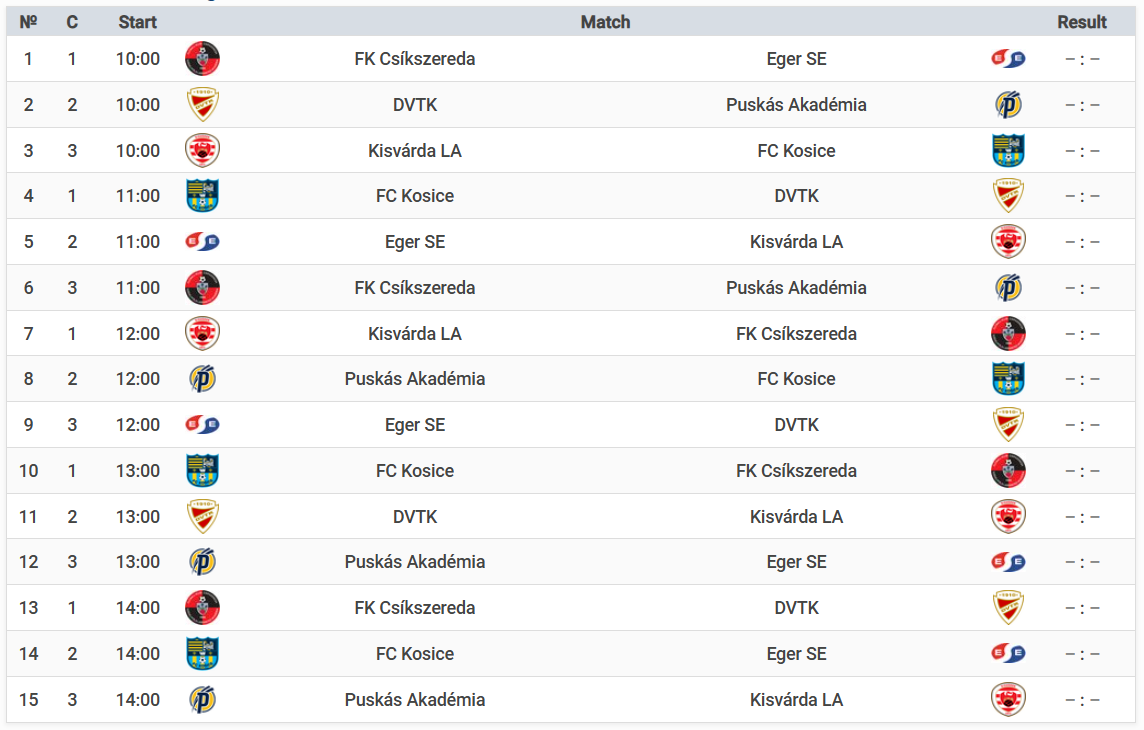
Task: Click FC Kosice crest in match 4 home side
Action: [x=203, y=195]
